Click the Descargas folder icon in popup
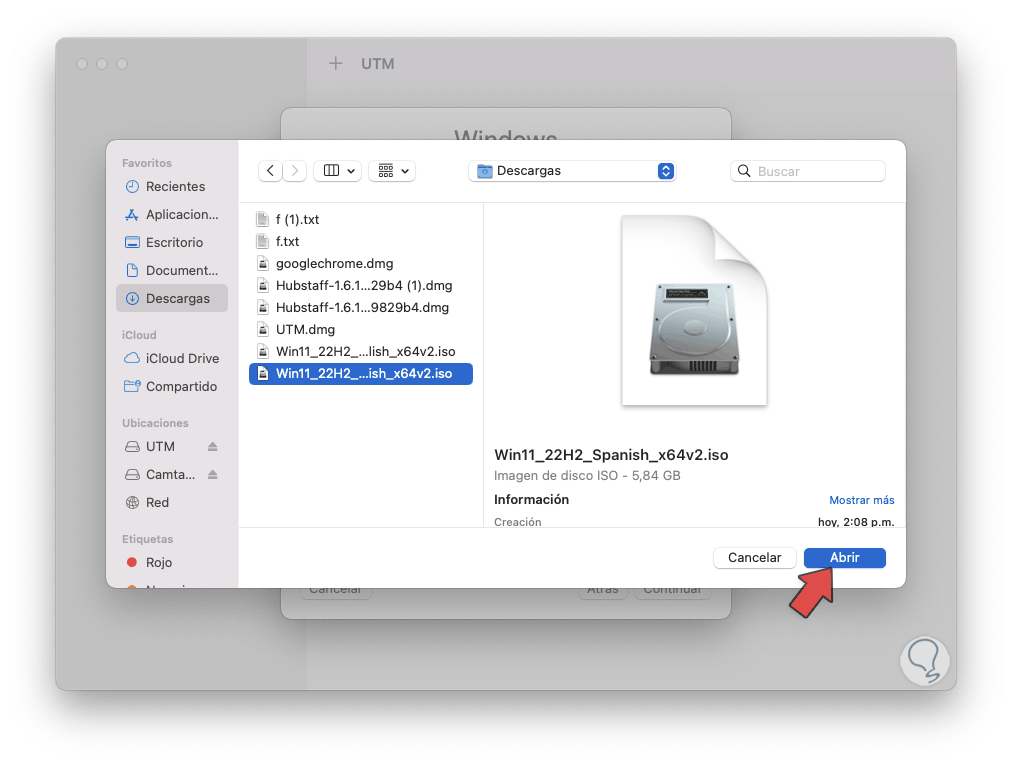 pos(485,171)
